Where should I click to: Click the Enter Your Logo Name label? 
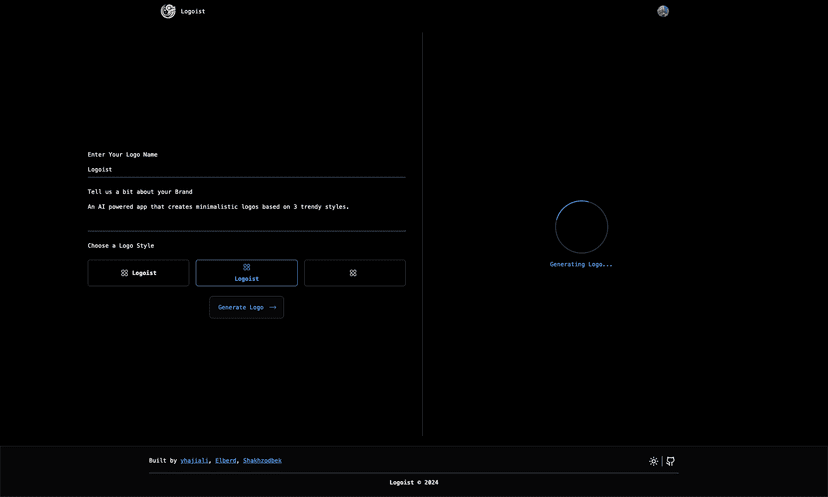click(x=123, y=154)
